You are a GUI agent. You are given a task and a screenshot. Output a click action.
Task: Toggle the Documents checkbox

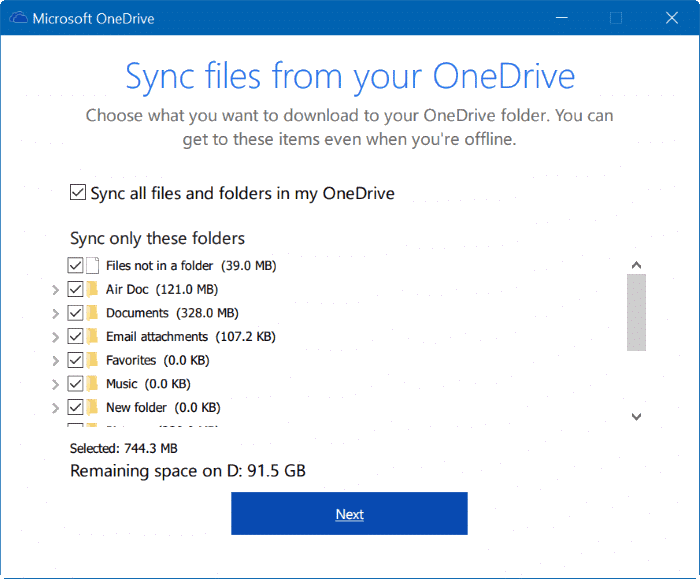coord(75,312)
